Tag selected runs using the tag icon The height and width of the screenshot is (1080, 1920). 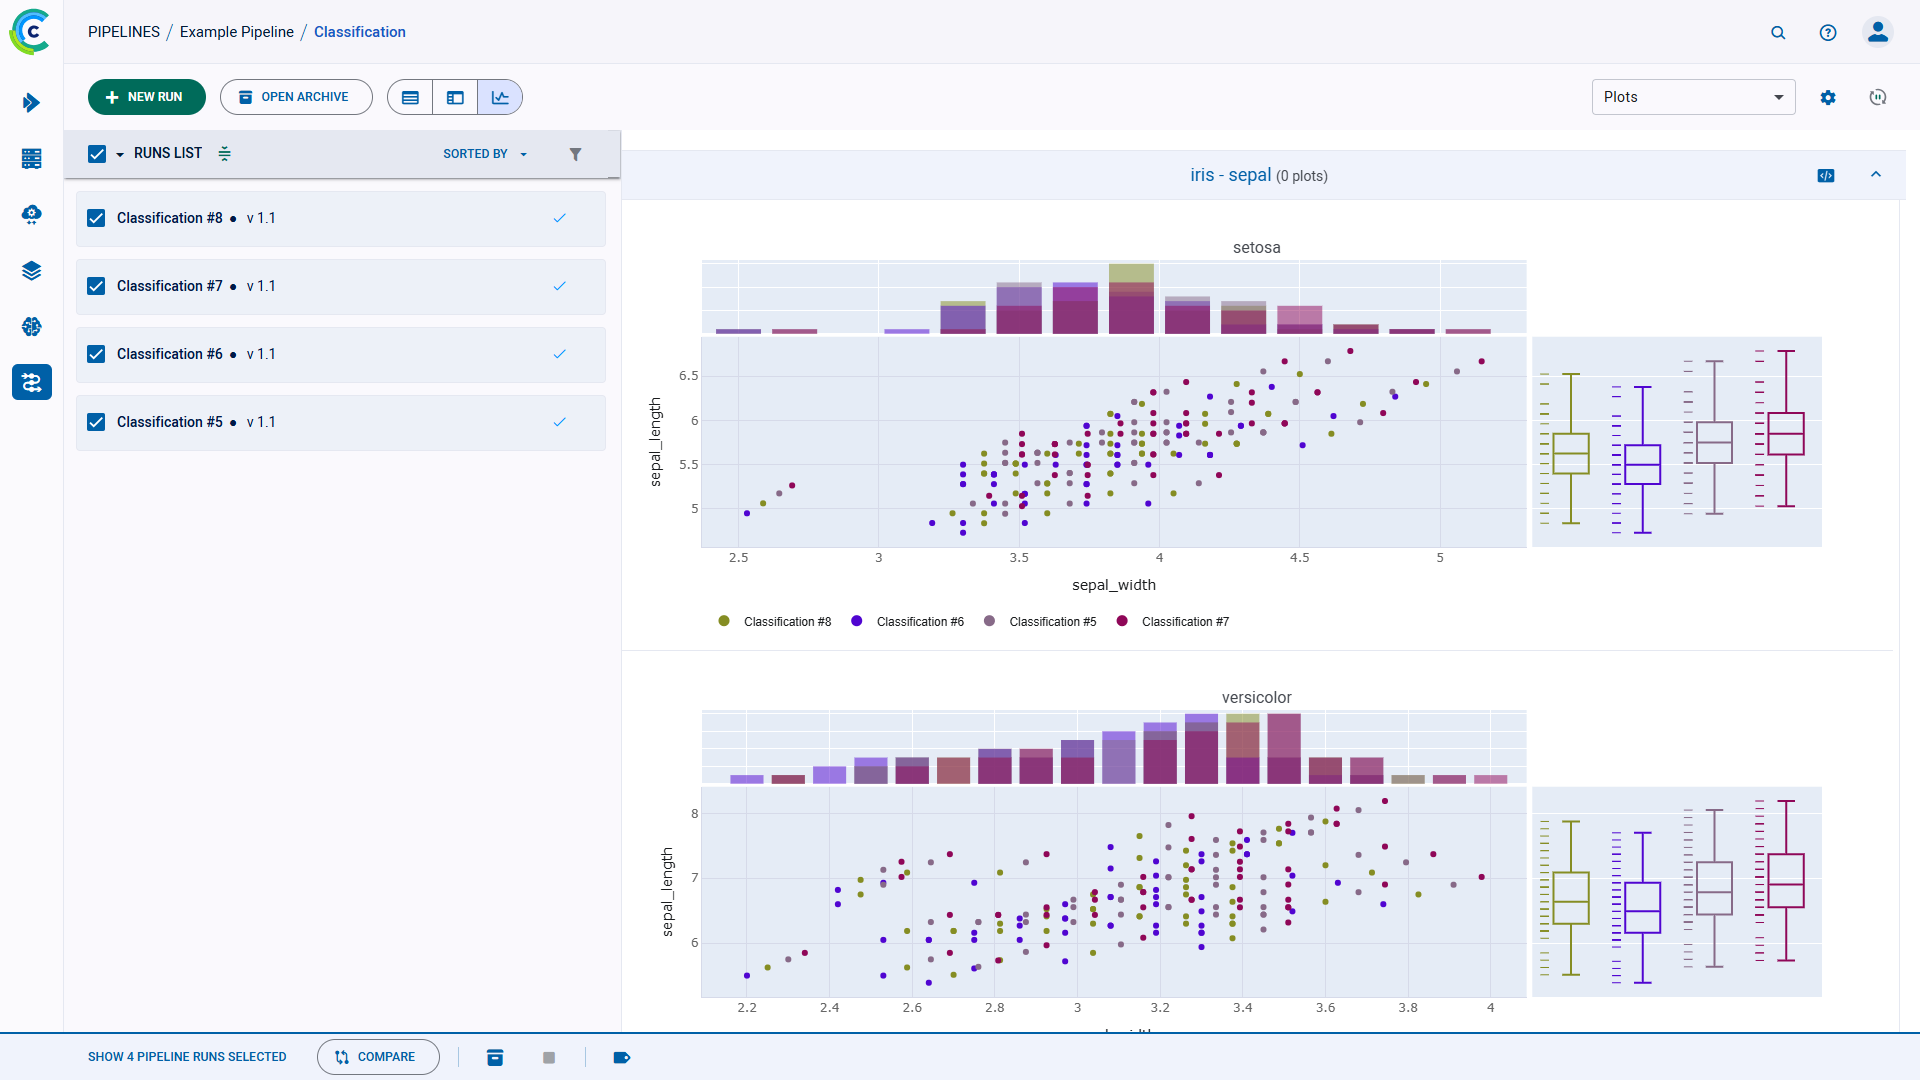click(622, 1057)
